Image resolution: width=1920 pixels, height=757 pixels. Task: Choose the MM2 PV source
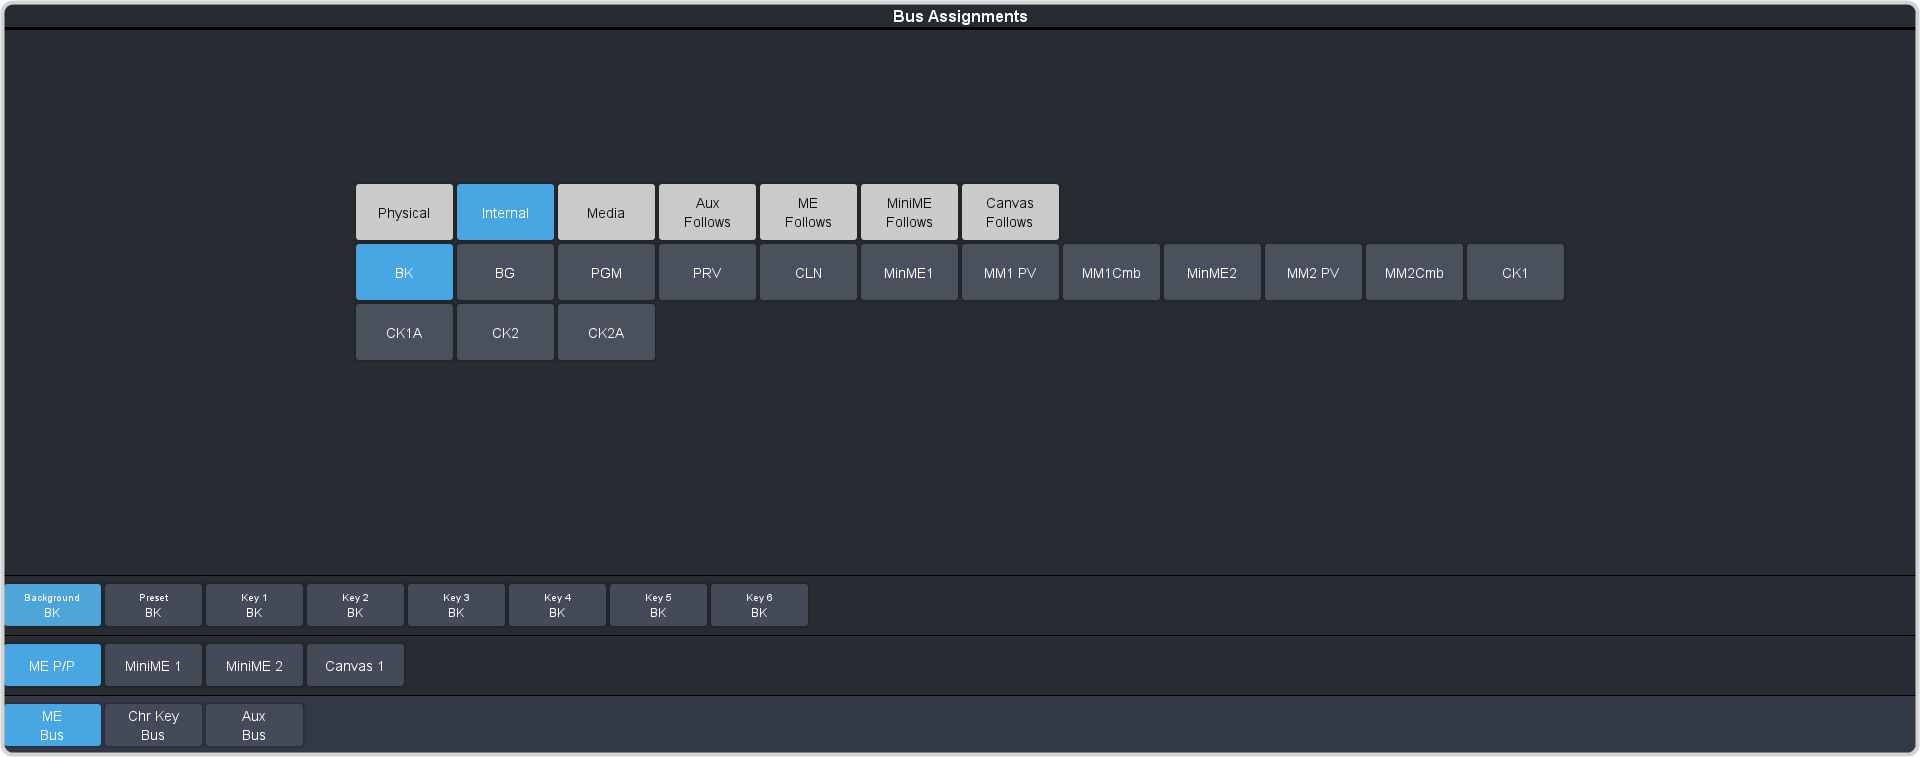1313,272
